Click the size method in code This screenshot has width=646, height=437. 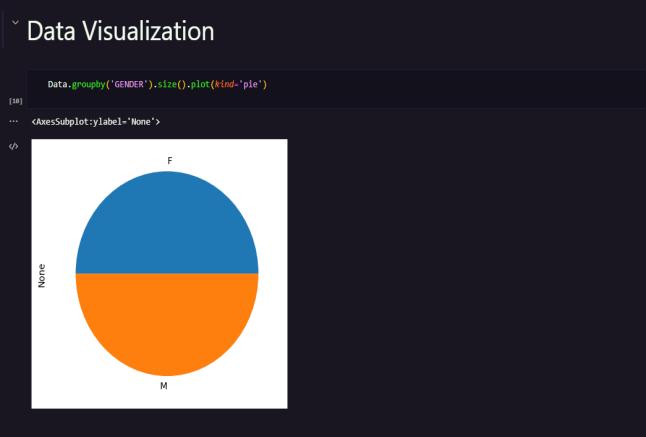tap(167, 84)
